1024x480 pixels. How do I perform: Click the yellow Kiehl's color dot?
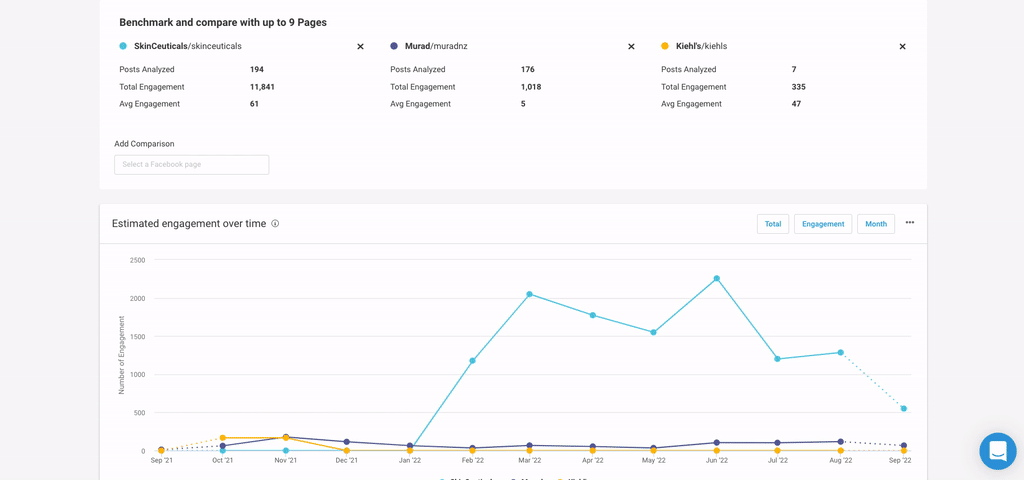[x=665, y=46]
